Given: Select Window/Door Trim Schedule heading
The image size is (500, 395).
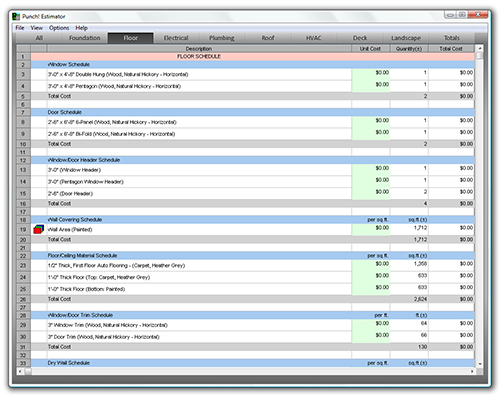Looking at the screenshot, I should (x=80, y=315).
